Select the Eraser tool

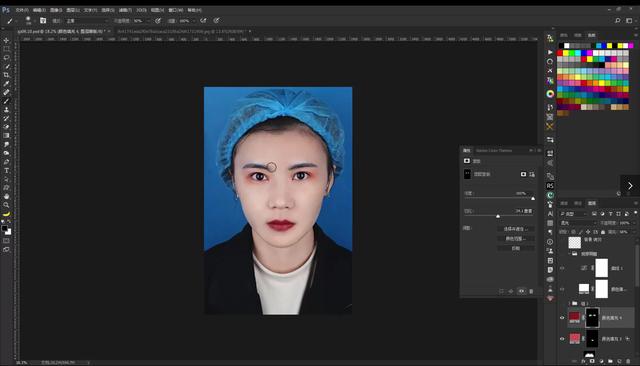tap(6, 127)
